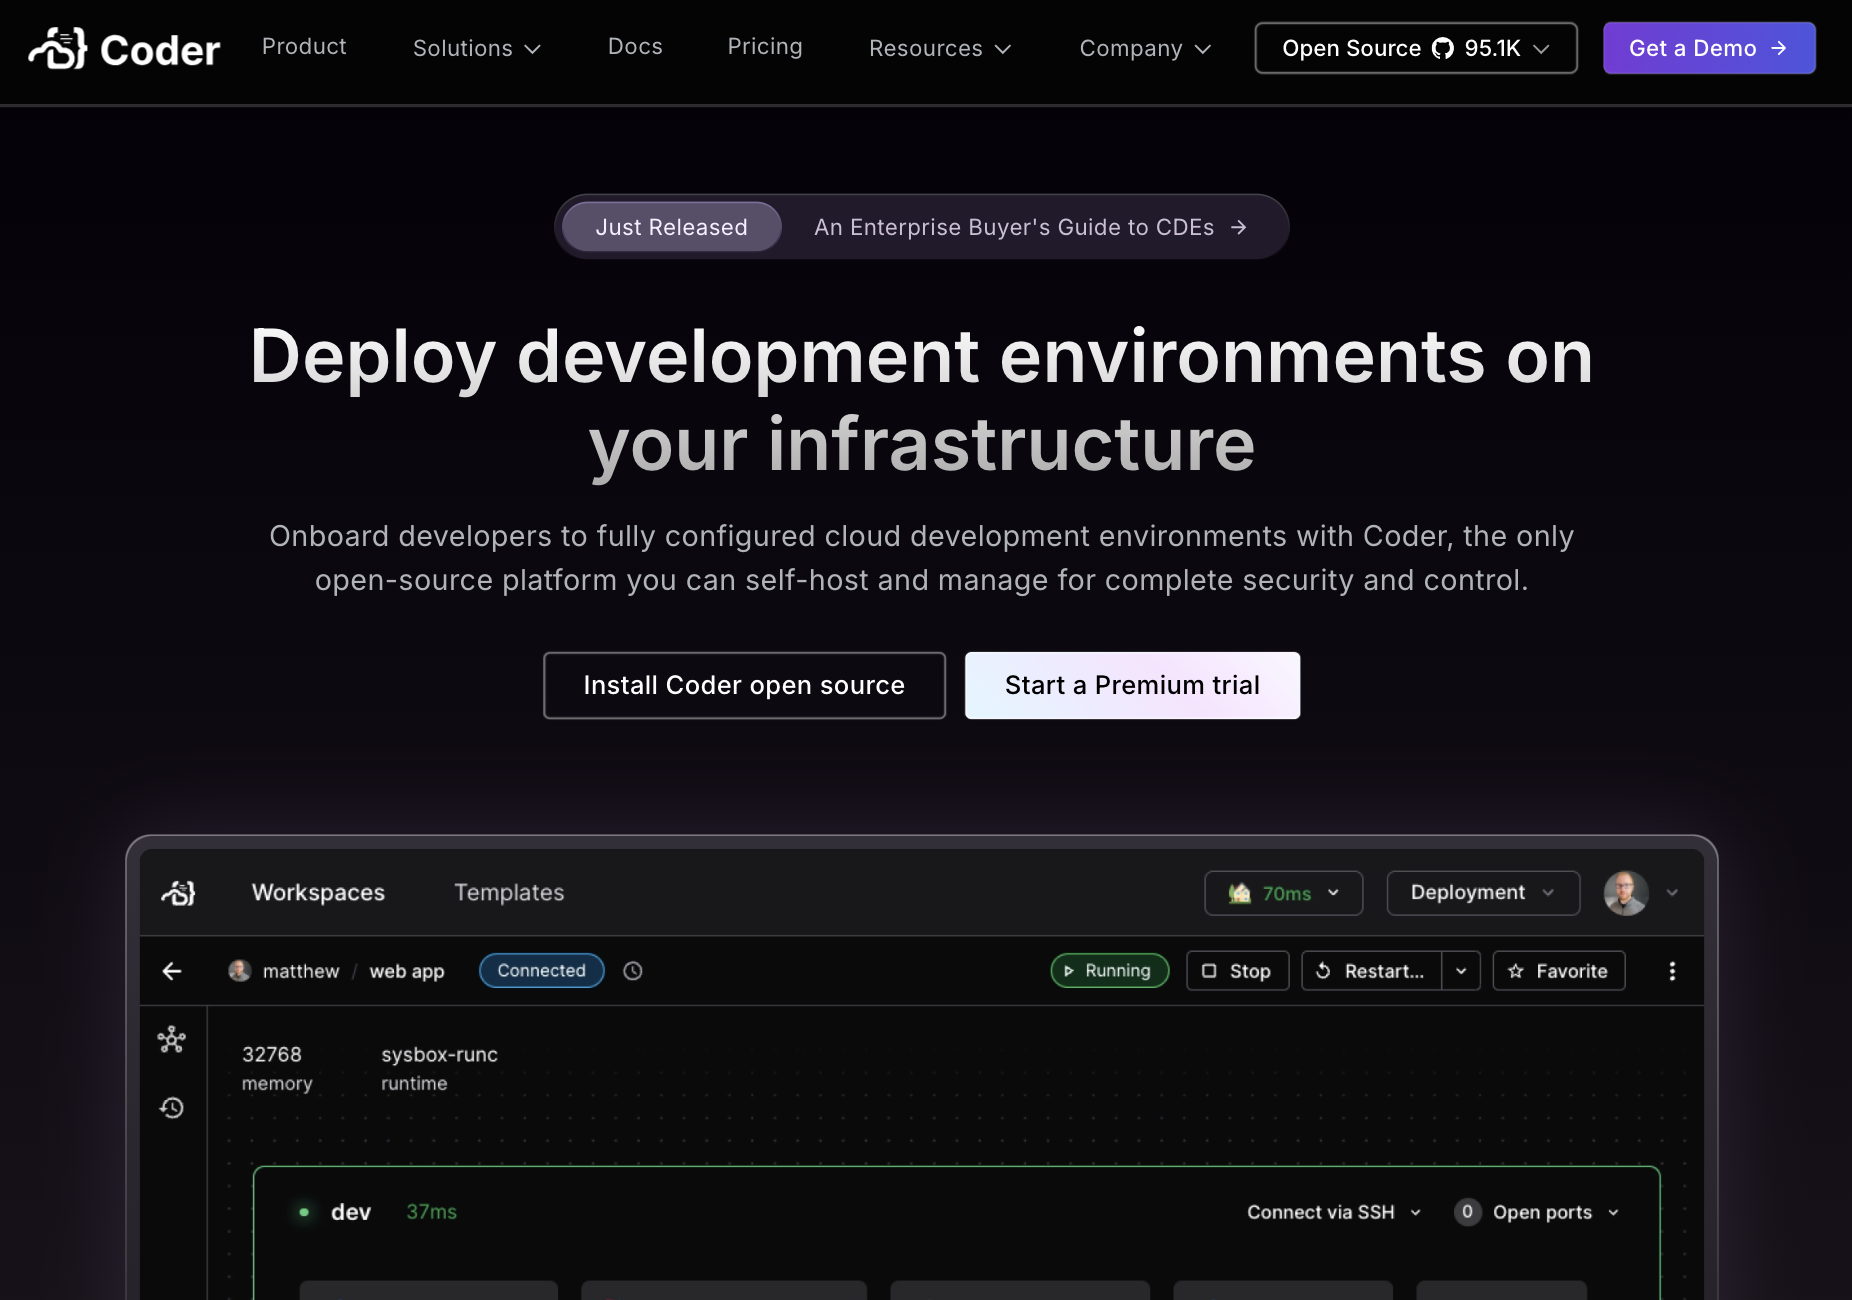This screenshot has height=1300, width=1852.
Task: Click the 37ms agent latency
Action: (x=432, y=1212)
